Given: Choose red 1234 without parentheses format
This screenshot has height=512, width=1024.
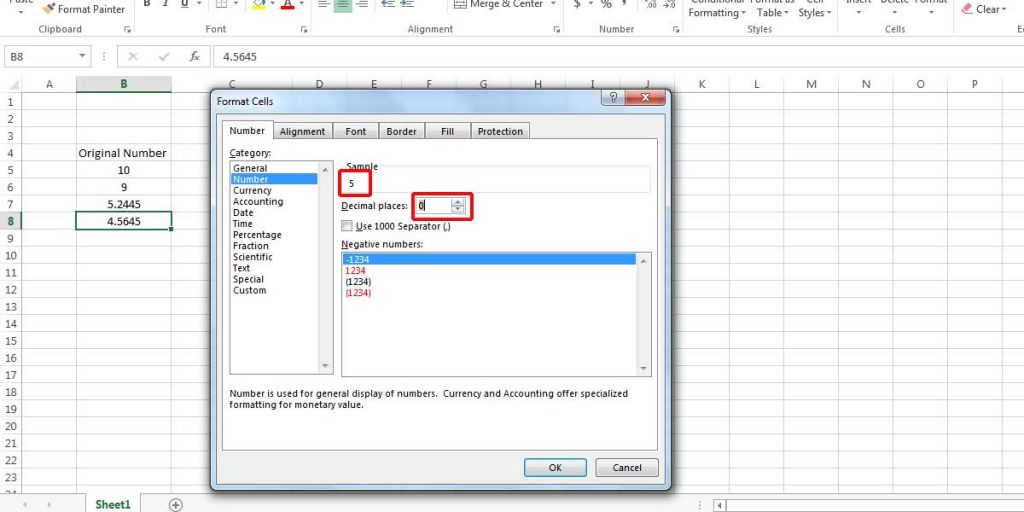Looking at the screenshot, I should (355, 270).
